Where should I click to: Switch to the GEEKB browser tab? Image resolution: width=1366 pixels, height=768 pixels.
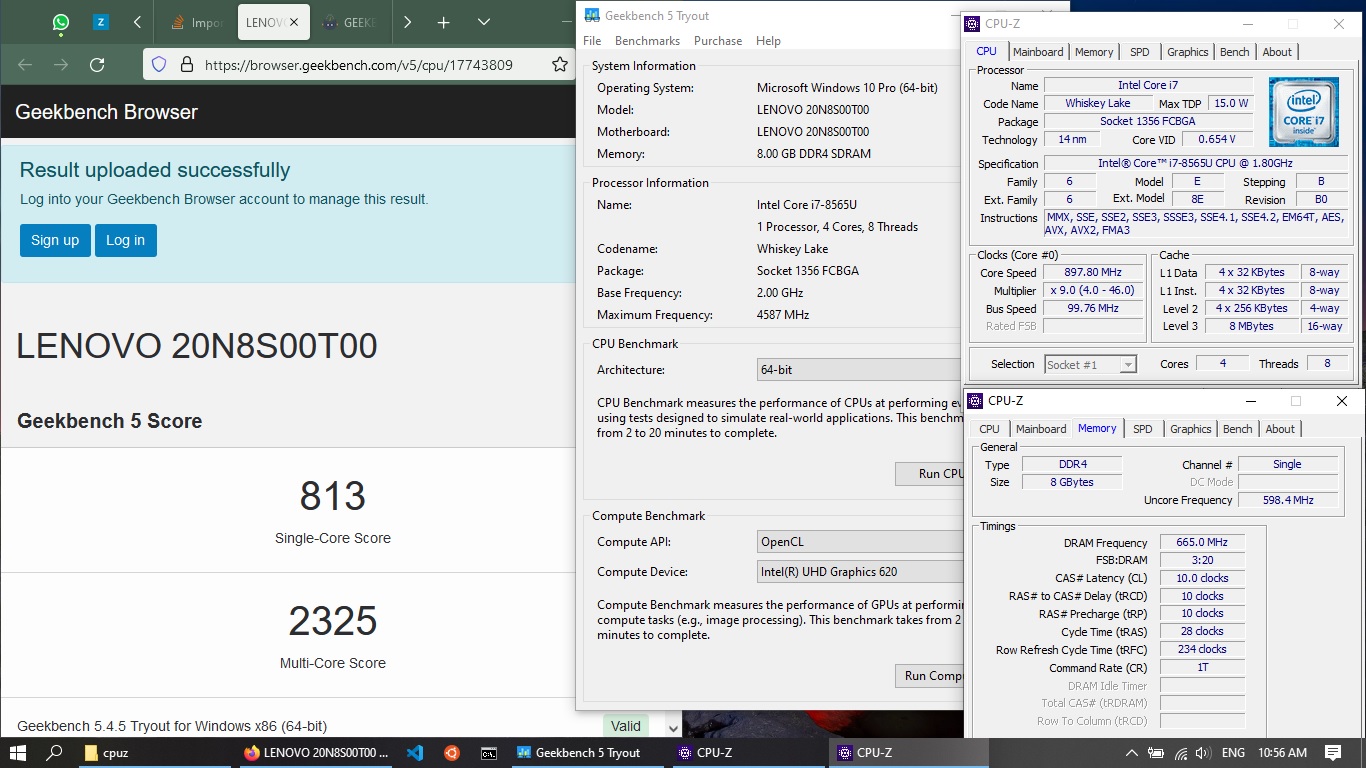350,22
